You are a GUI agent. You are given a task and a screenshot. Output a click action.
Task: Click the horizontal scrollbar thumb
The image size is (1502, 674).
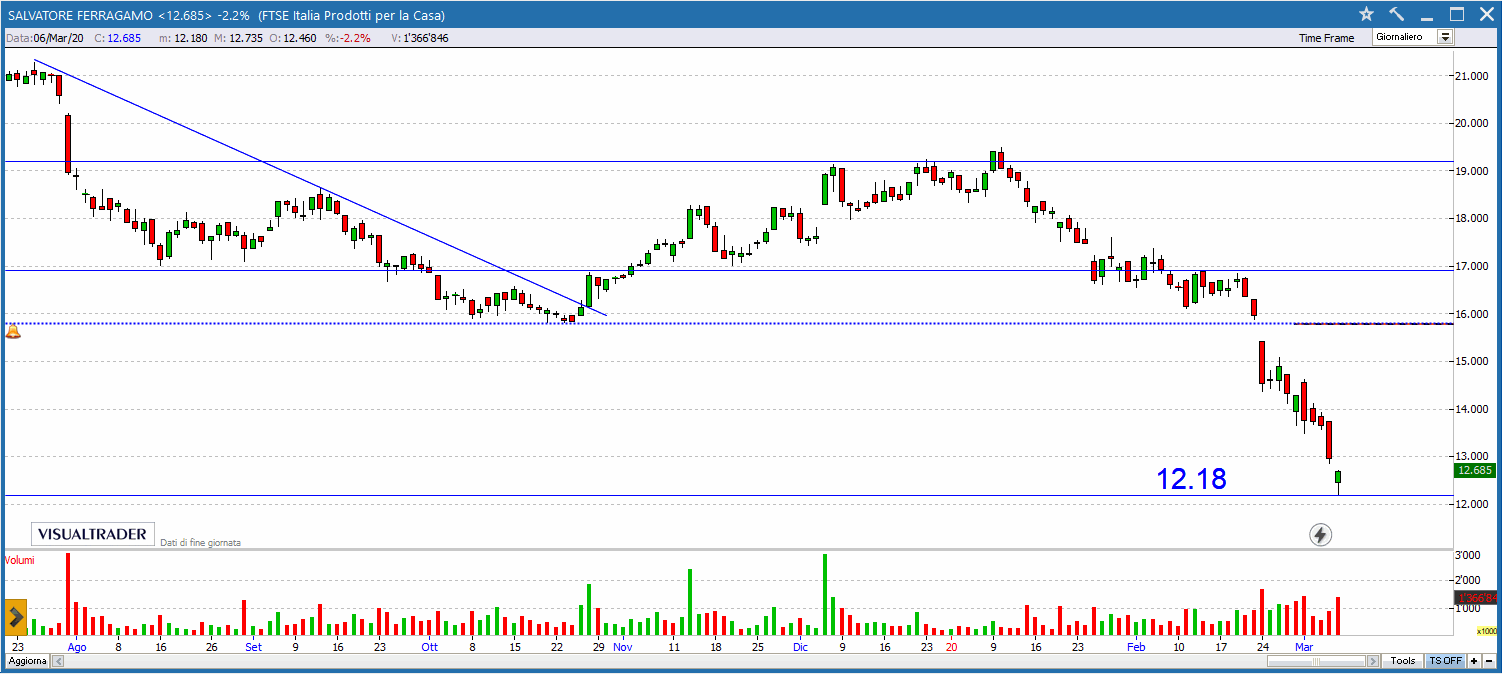1316,661
